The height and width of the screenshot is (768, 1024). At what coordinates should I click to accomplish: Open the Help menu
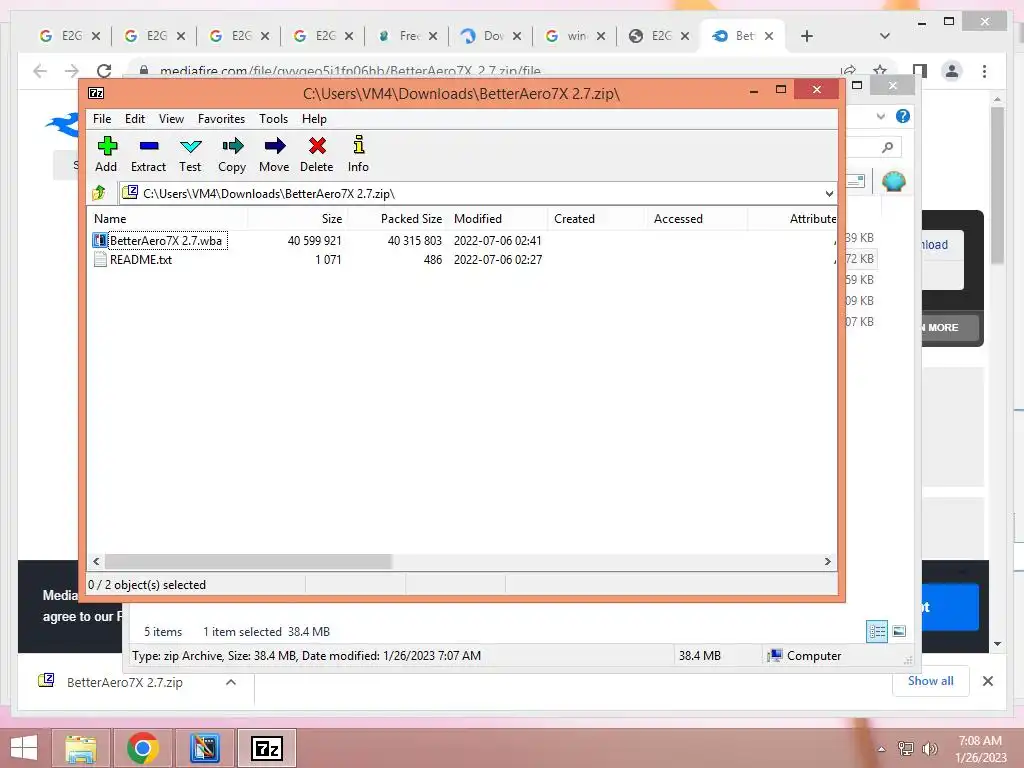coord(313,119)
